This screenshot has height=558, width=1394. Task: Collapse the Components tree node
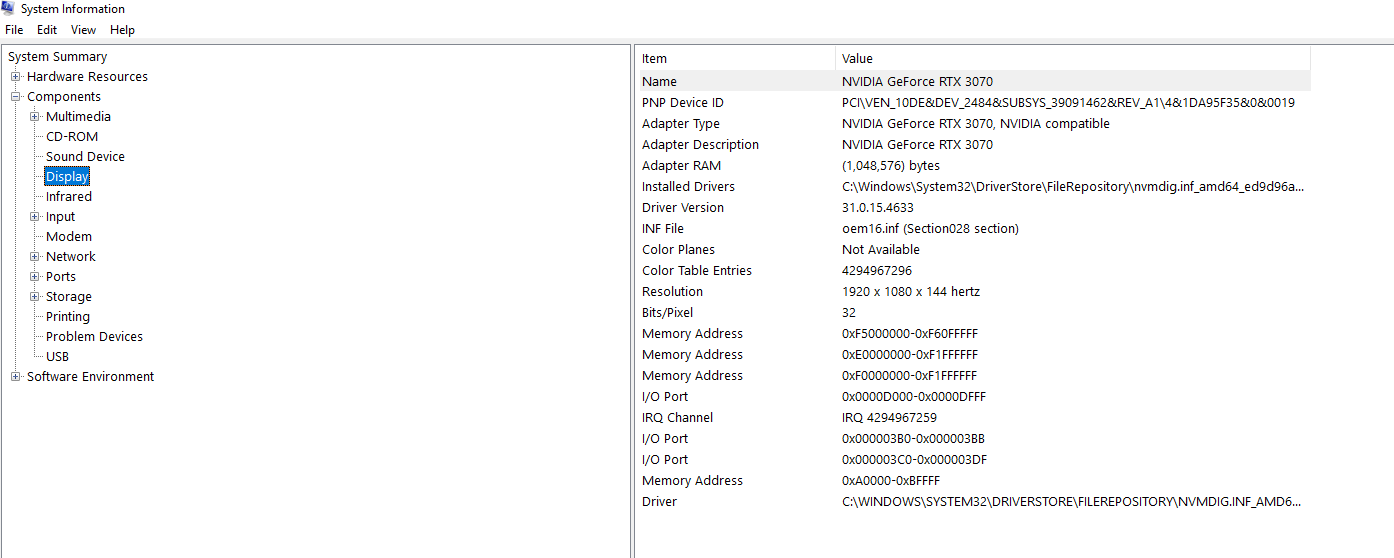(16, 97)
